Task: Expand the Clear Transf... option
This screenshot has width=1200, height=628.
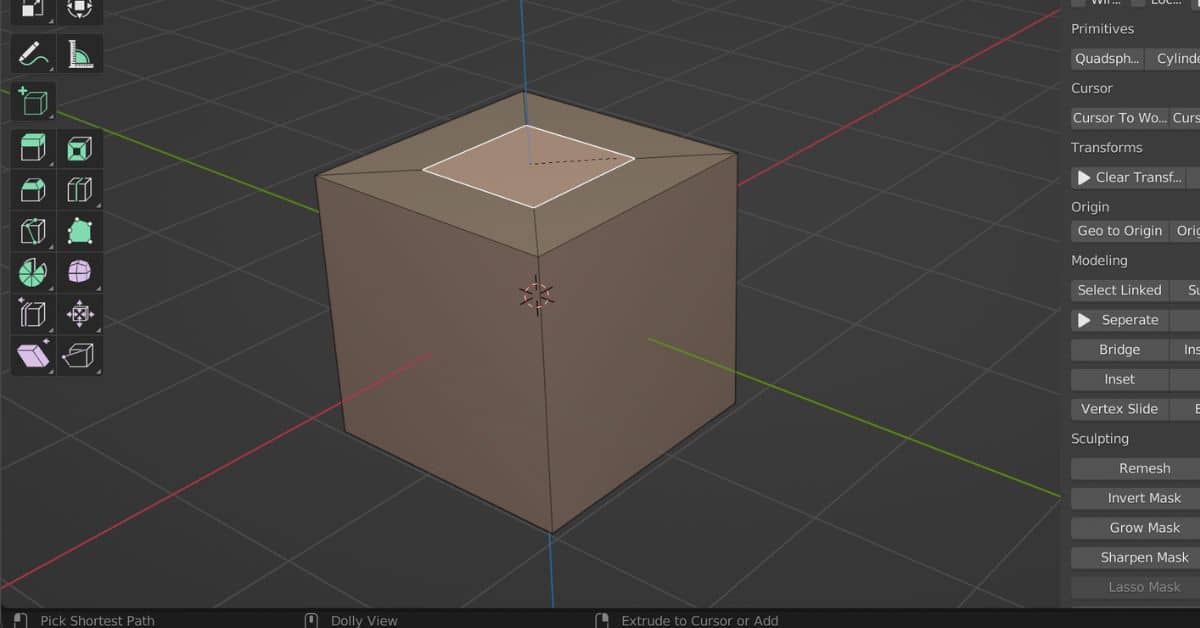Action: (1083, 178)
